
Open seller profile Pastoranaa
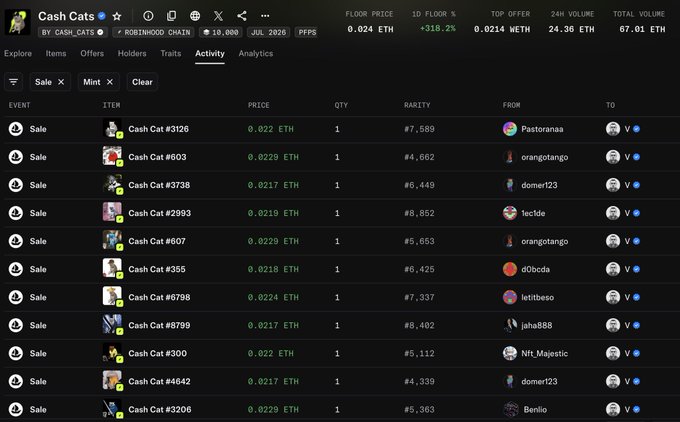coord(542,129)
